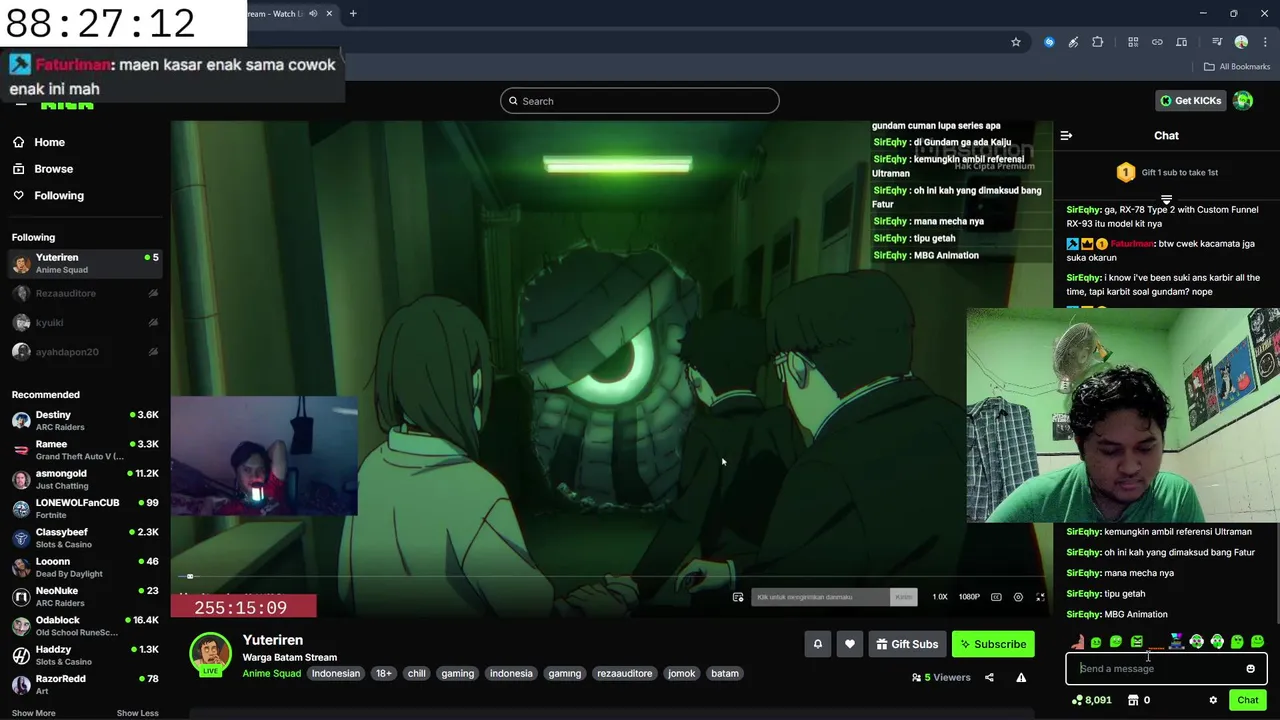The image size is (1280, 720).
Task: Click the danmaku message input in player
Action: (x=820, y=597)
